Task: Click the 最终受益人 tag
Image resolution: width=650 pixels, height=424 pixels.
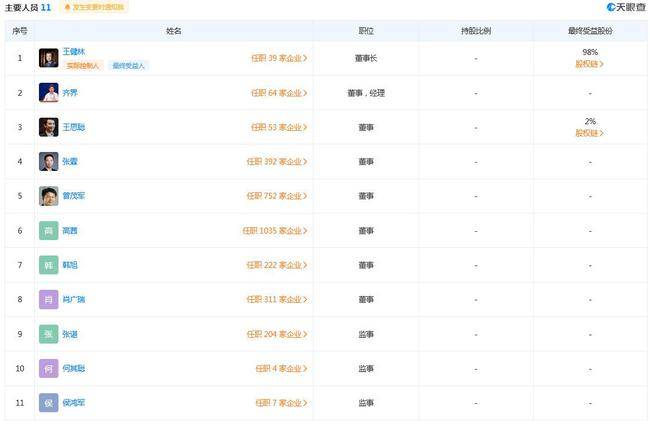Action: [128, 66]
